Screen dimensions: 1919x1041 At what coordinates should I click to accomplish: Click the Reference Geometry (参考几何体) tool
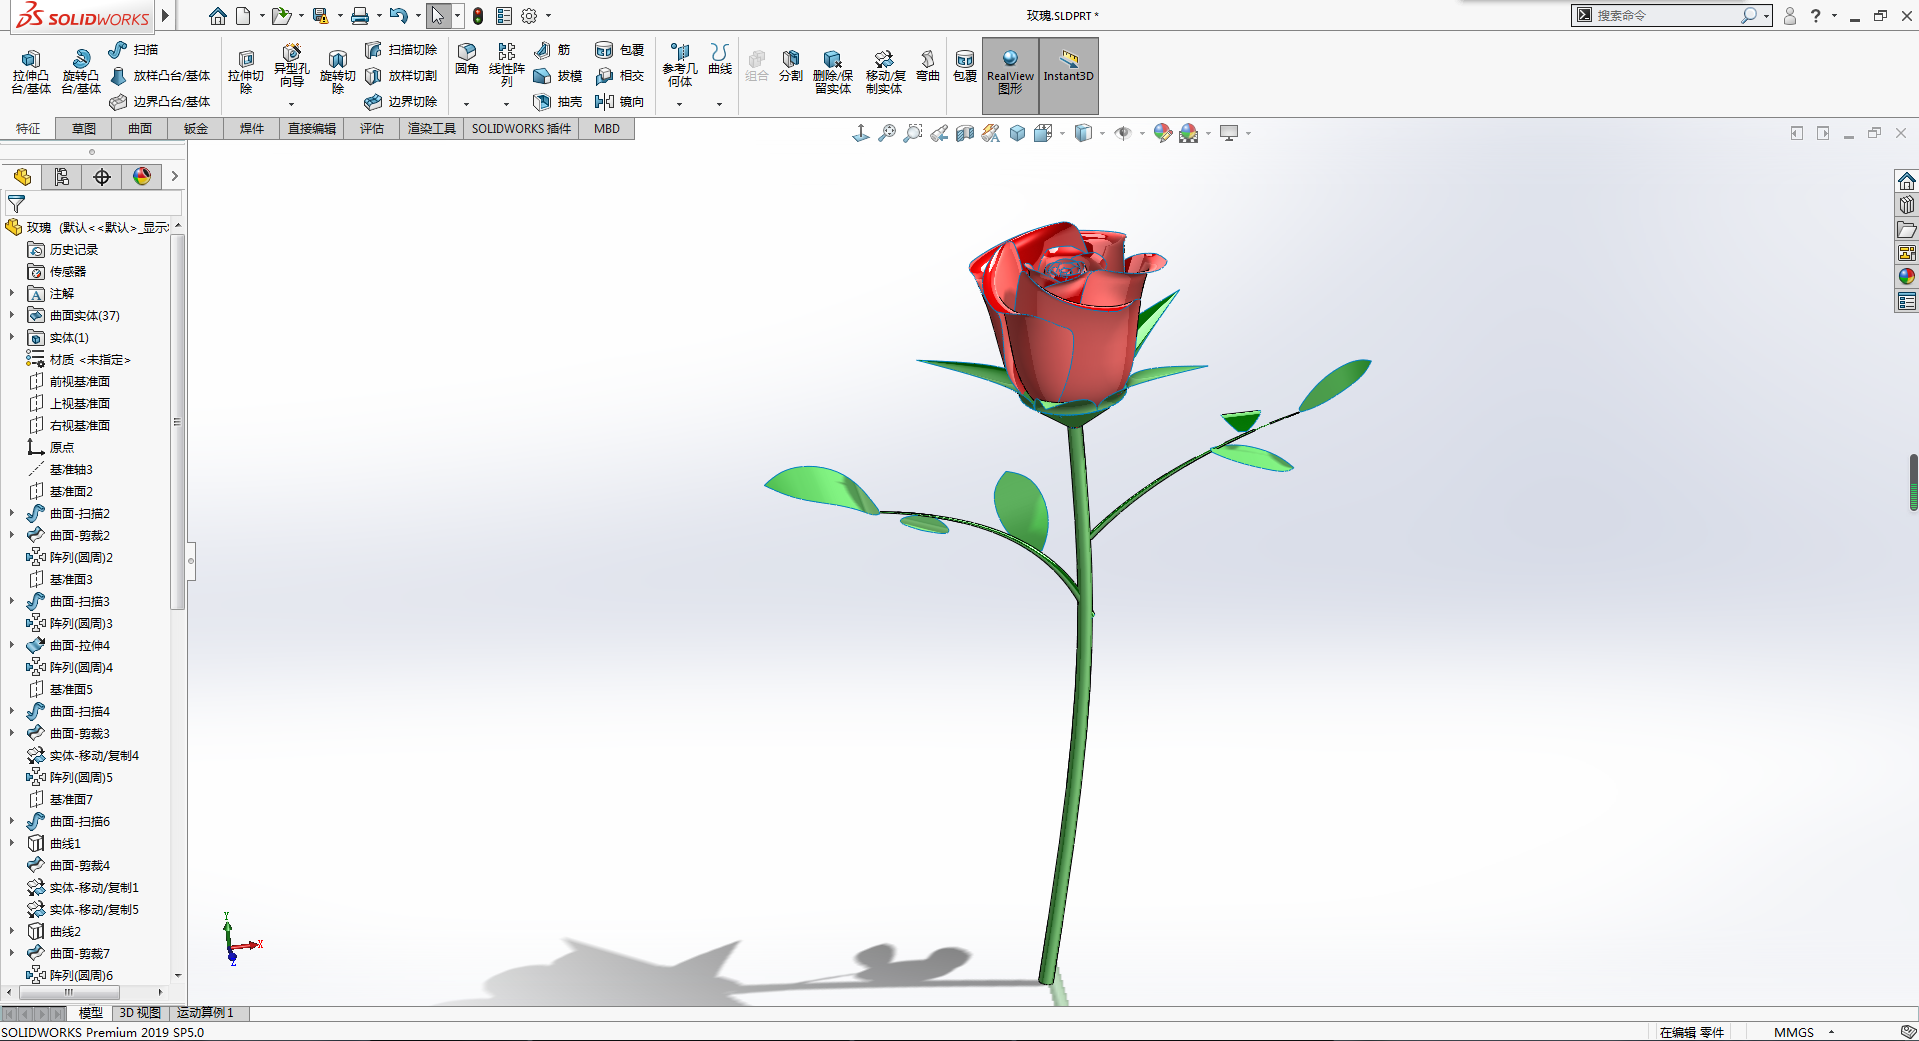[x=680, y=65]
